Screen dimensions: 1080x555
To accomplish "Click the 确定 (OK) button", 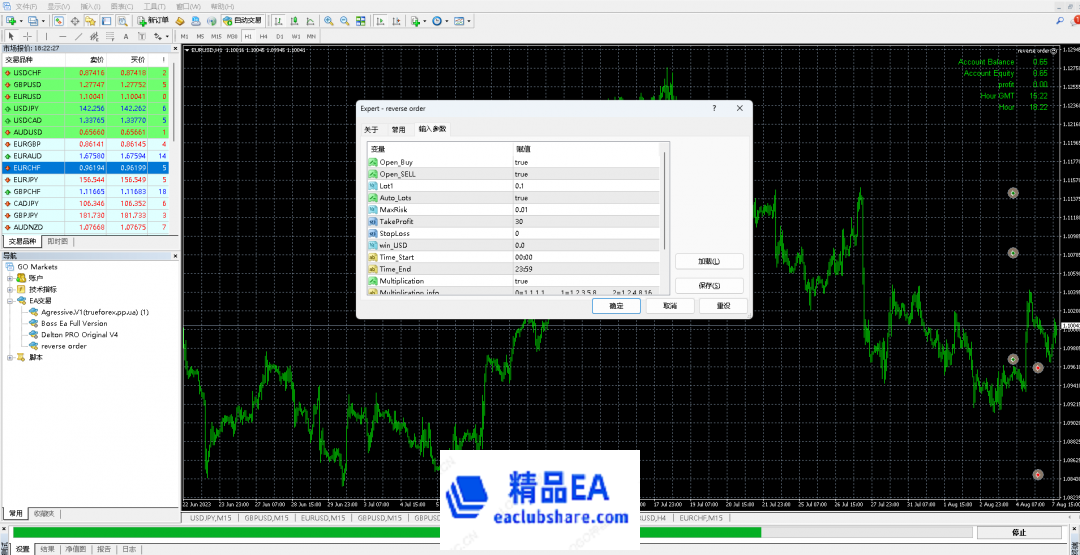I will tap(616, 306).
